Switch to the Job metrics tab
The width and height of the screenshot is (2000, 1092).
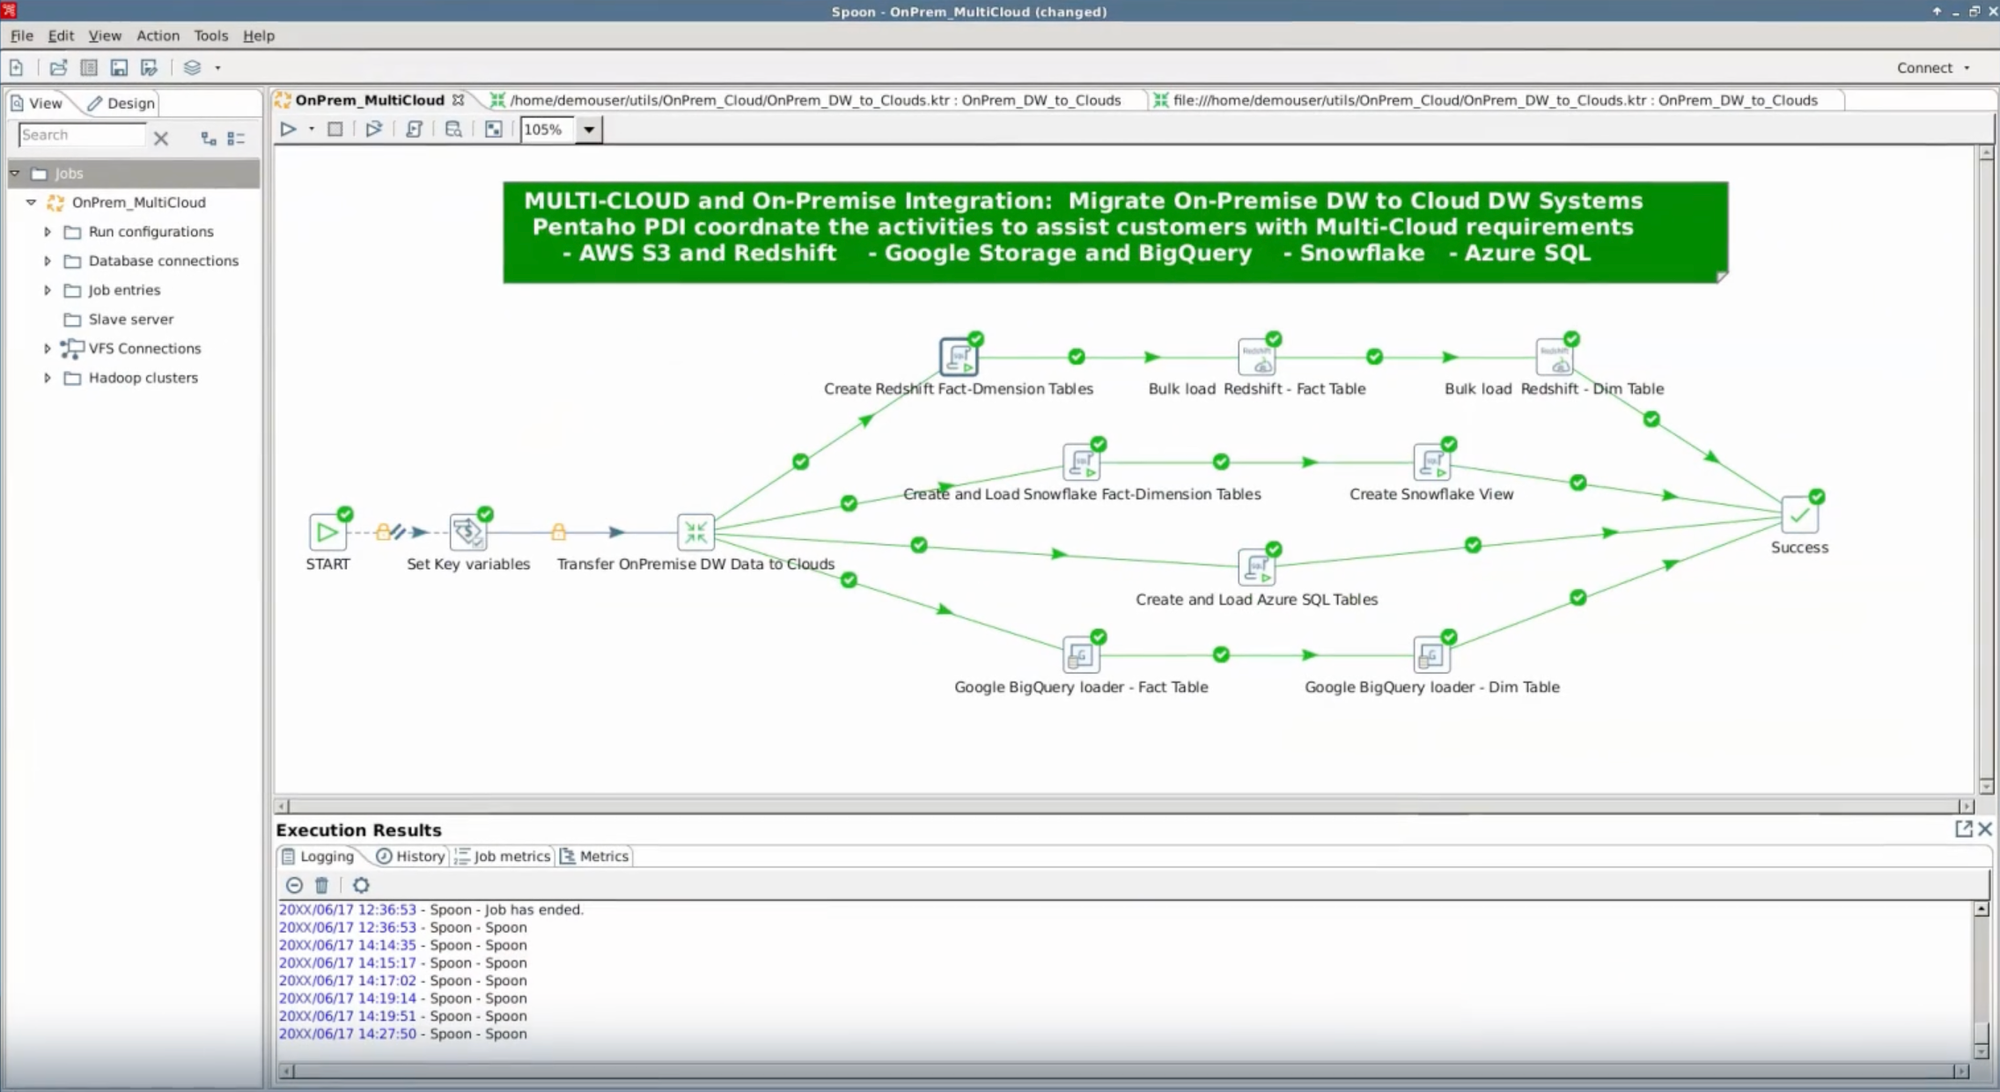pyautogui.click(x=503, y=857)
